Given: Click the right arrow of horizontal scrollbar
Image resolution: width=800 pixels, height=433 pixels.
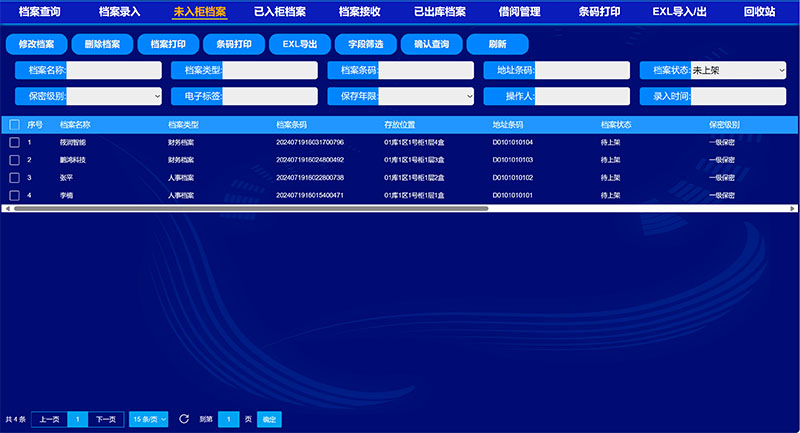Looking at the screenshot, I should click(794, 209).
